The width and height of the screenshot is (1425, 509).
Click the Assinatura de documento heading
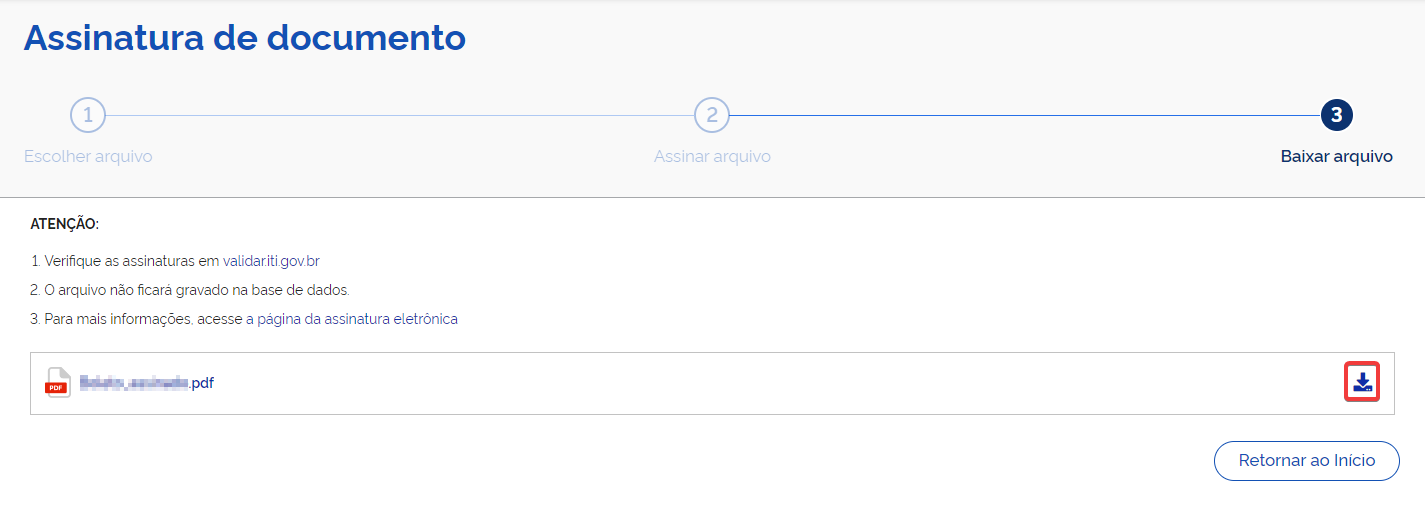(245, 38)
